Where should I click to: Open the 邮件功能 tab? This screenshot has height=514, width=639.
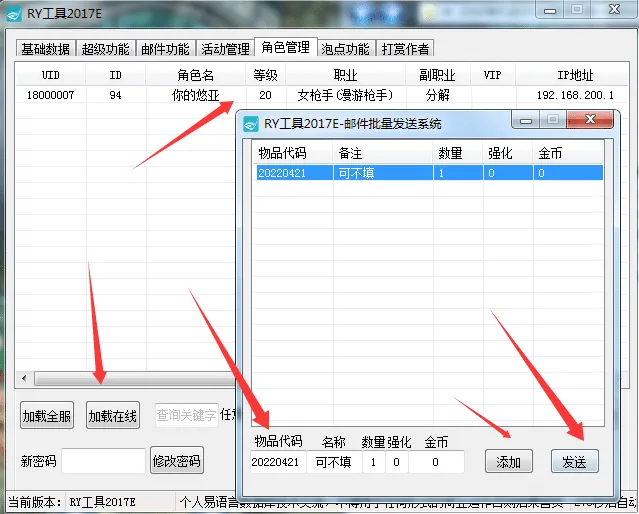tap(165, 49)
